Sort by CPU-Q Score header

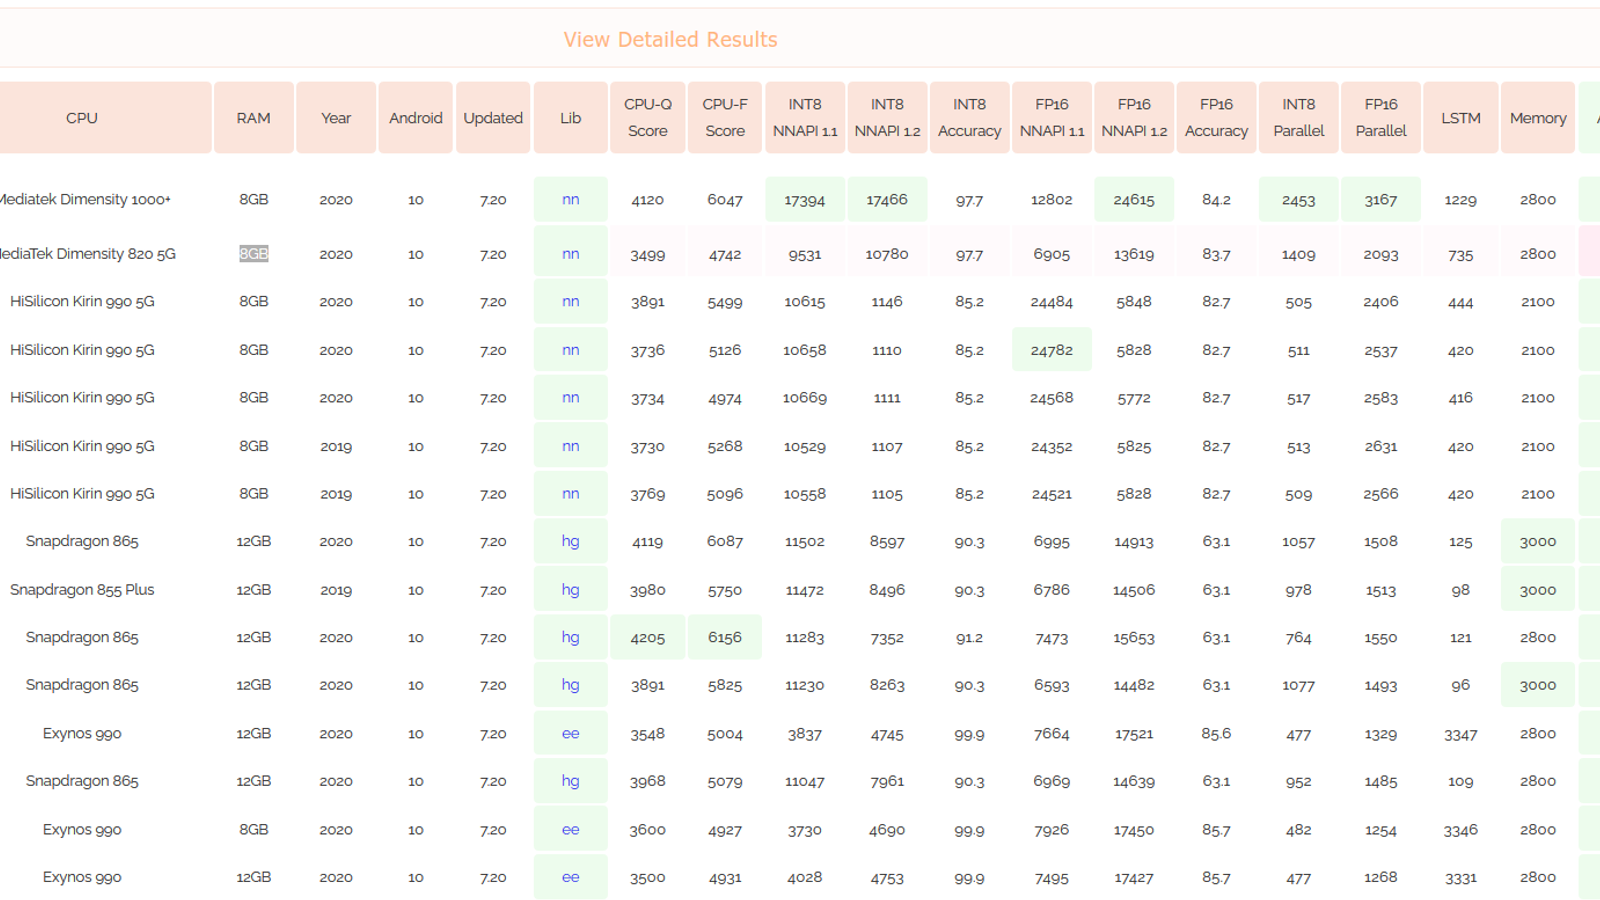point(648,118)
